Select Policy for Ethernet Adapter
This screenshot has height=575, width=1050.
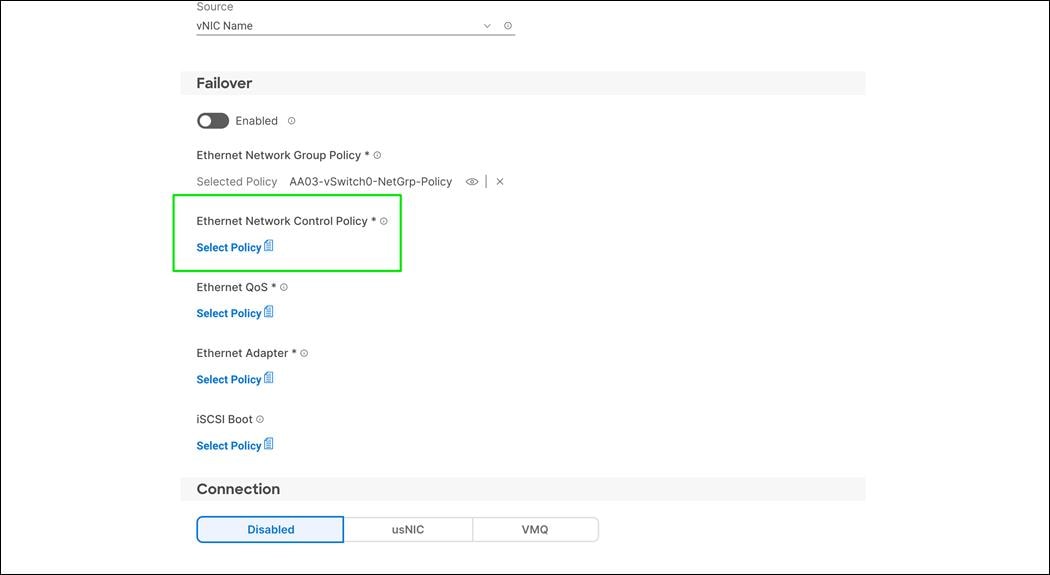(x=228, y=380)
